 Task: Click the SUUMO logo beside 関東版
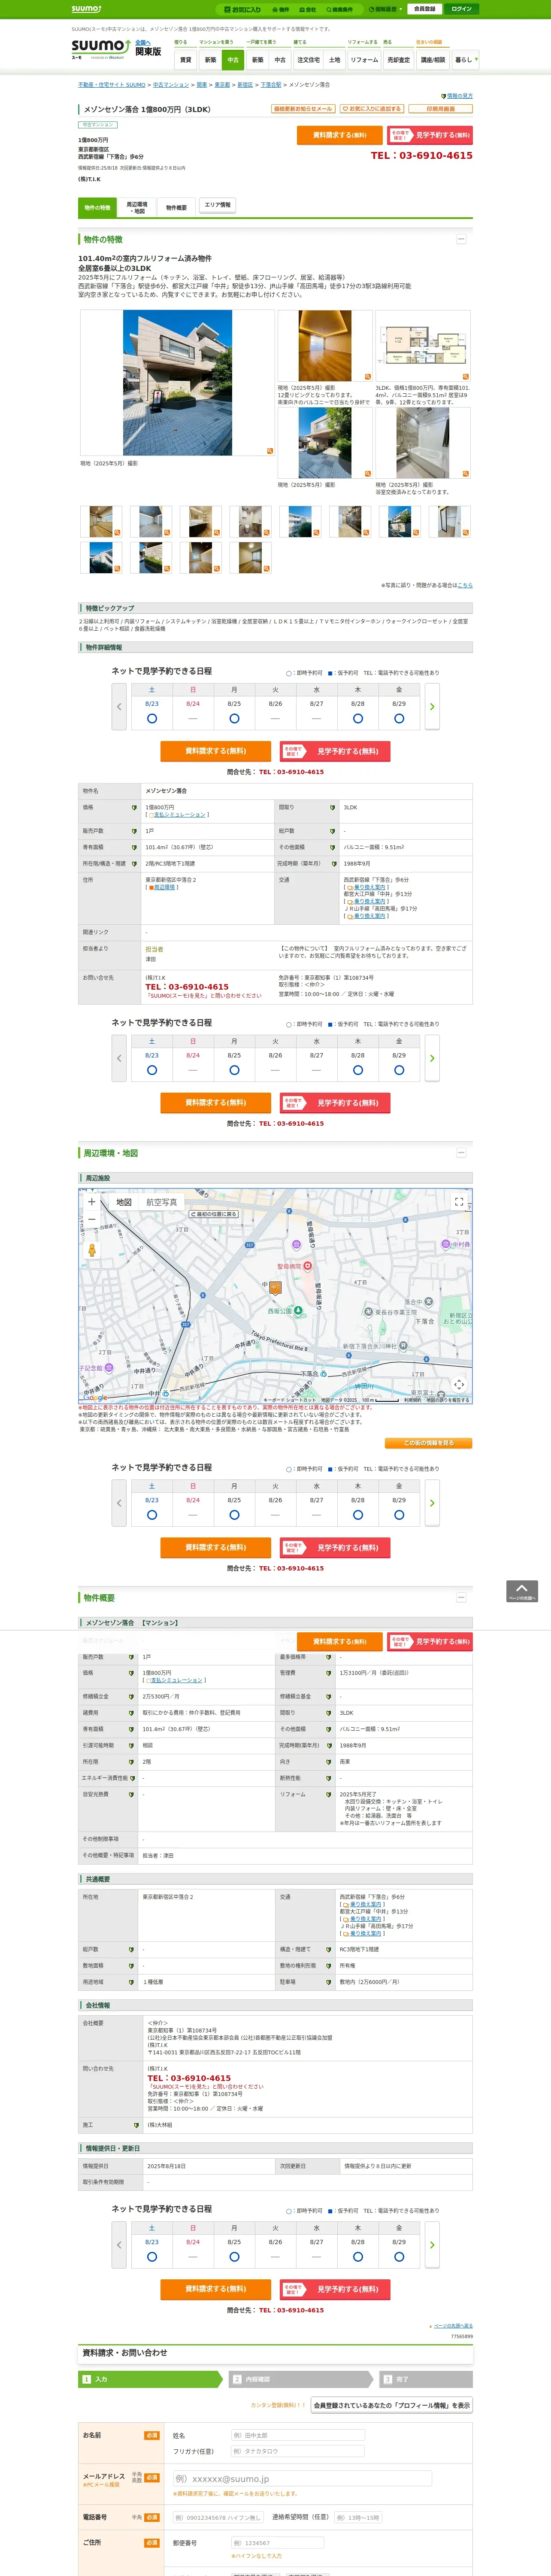(x=100, y=49)
